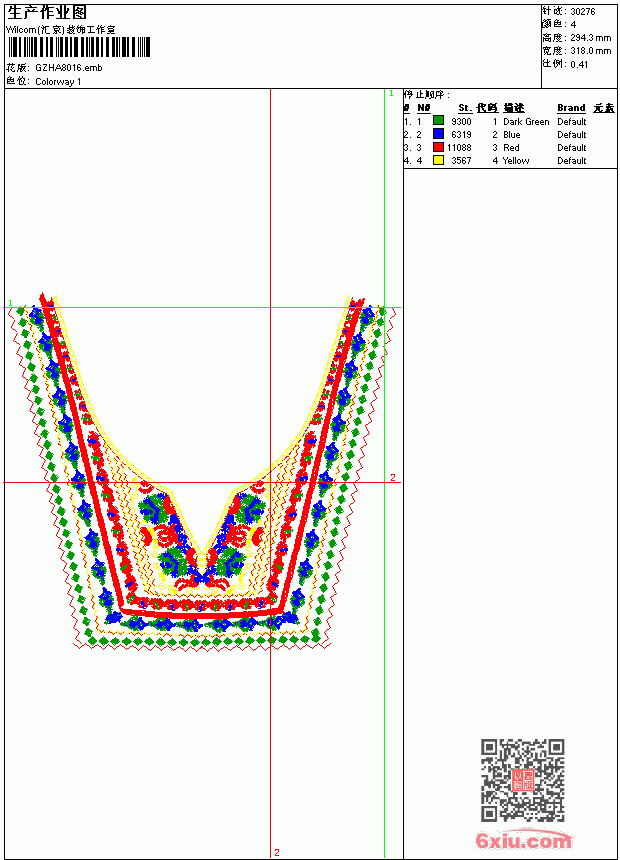The width and height of the screenshot is (620, 860).
Task: Select the Red thread color swatch
Action: (438, 147)
